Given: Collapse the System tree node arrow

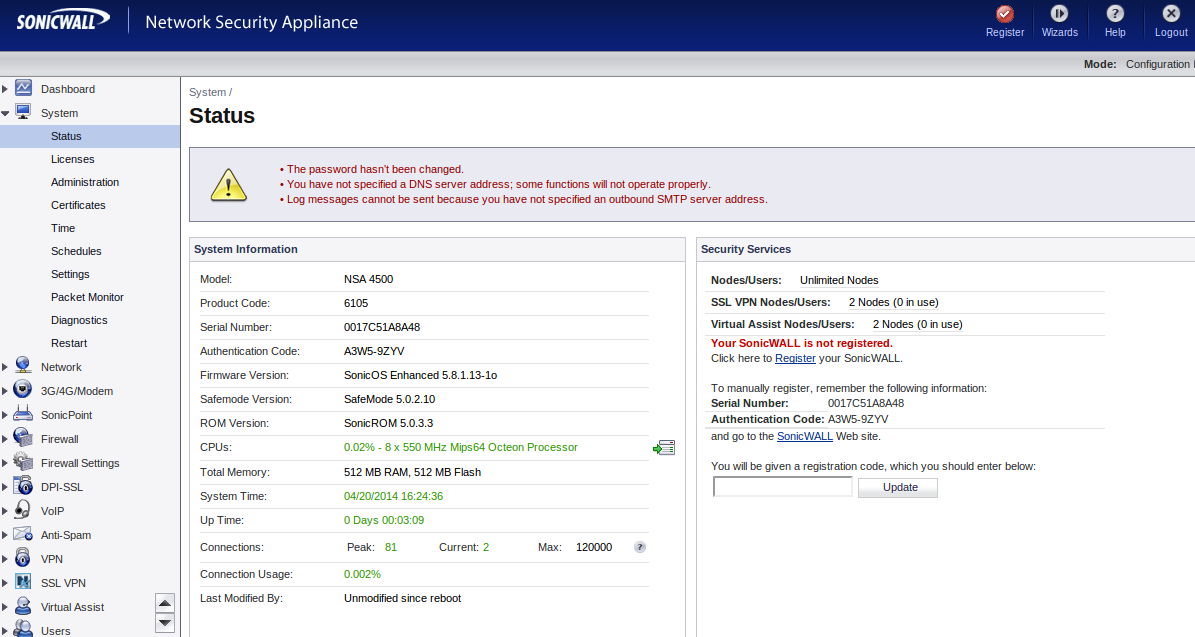Looking at the screenshot, I should coord(5,113).
